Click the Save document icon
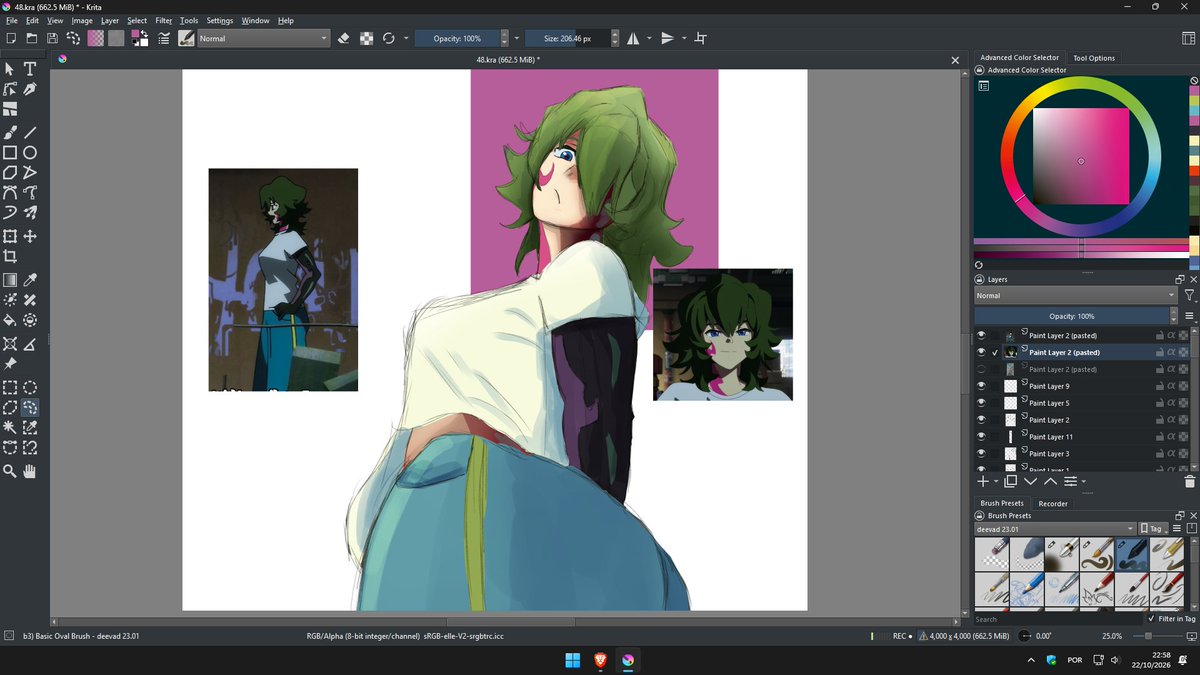1200x675 pixels. 52,38
